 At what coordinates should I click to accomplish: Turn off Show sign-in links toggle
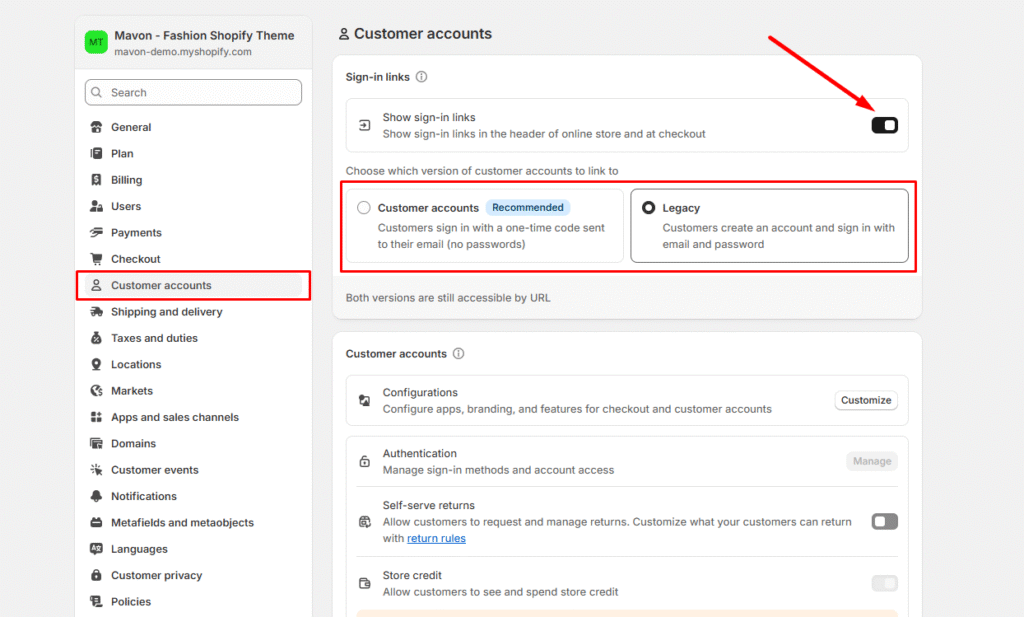click(x=884, y=125)
